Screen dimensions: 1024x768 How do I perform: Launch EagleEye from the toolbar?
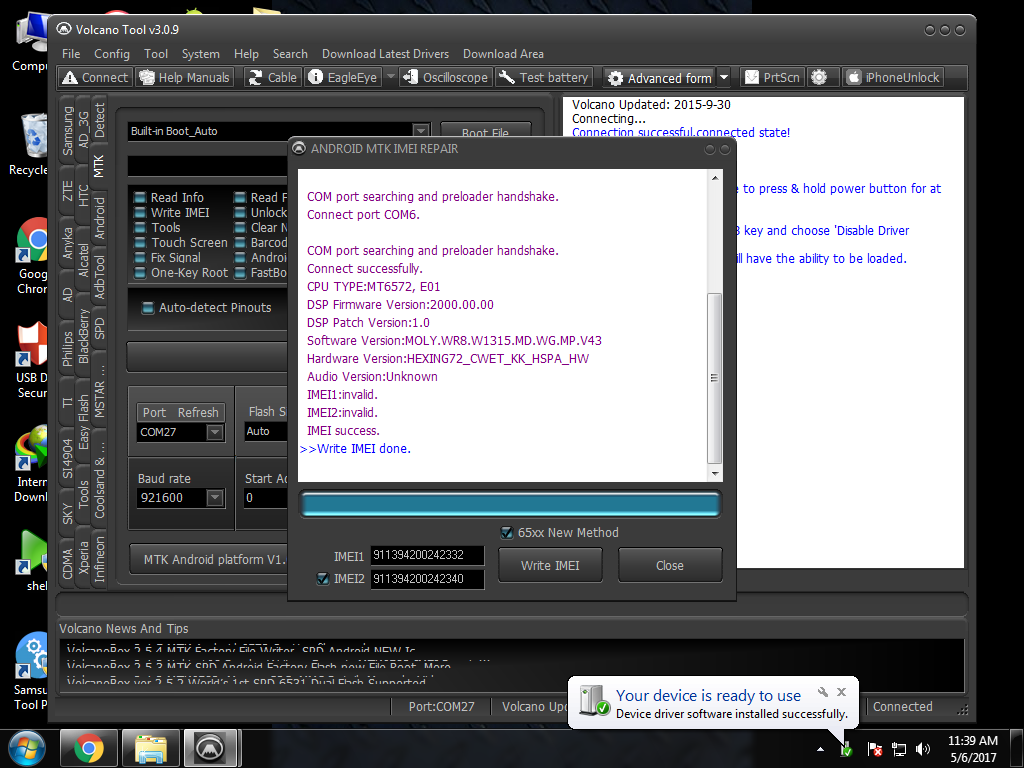click(x=343, y=78)
